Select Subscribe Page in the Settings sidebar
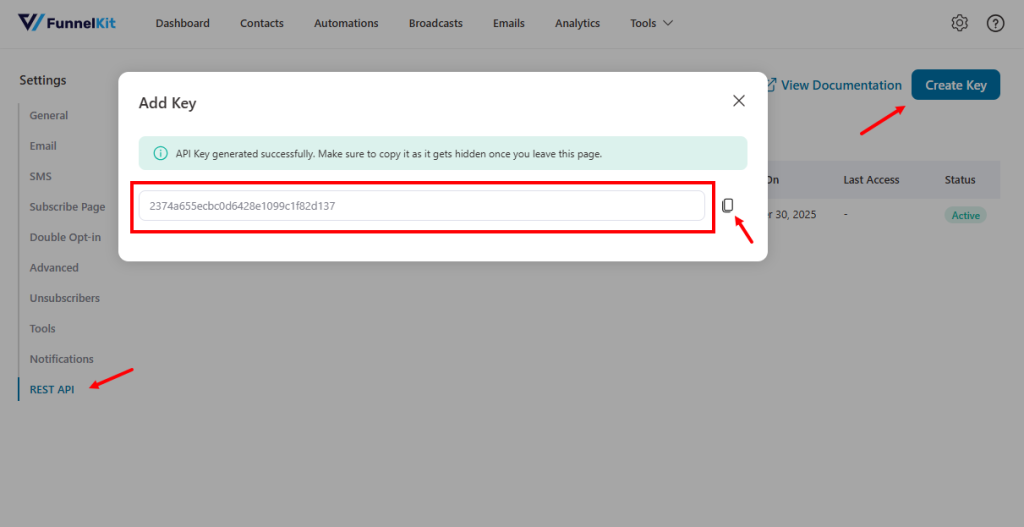Viewport: 1024px width, 527px height. (67, 207)
